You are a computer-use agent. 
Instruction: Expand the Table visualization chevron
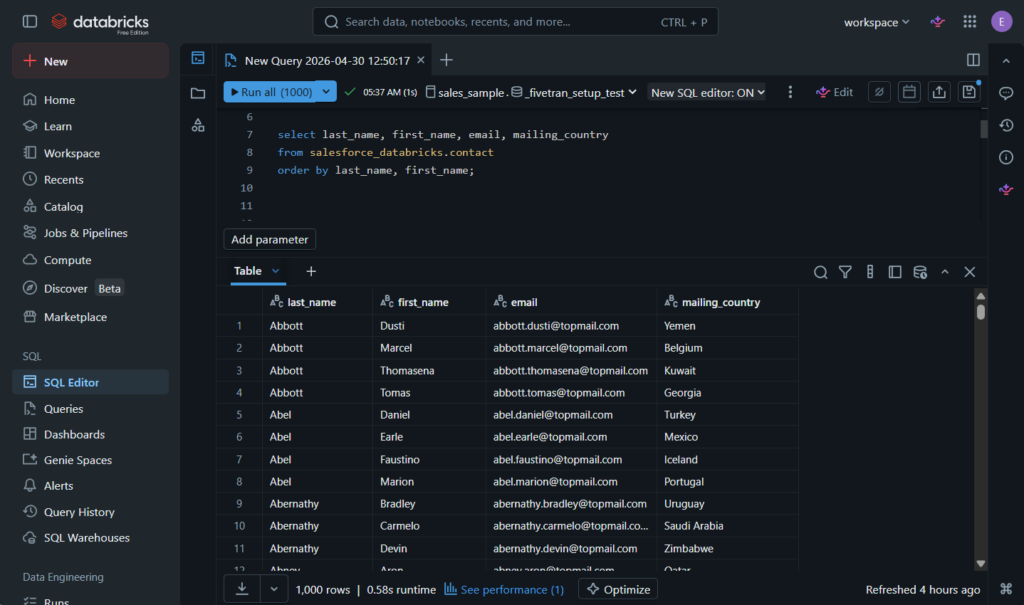tap(276, 270)
